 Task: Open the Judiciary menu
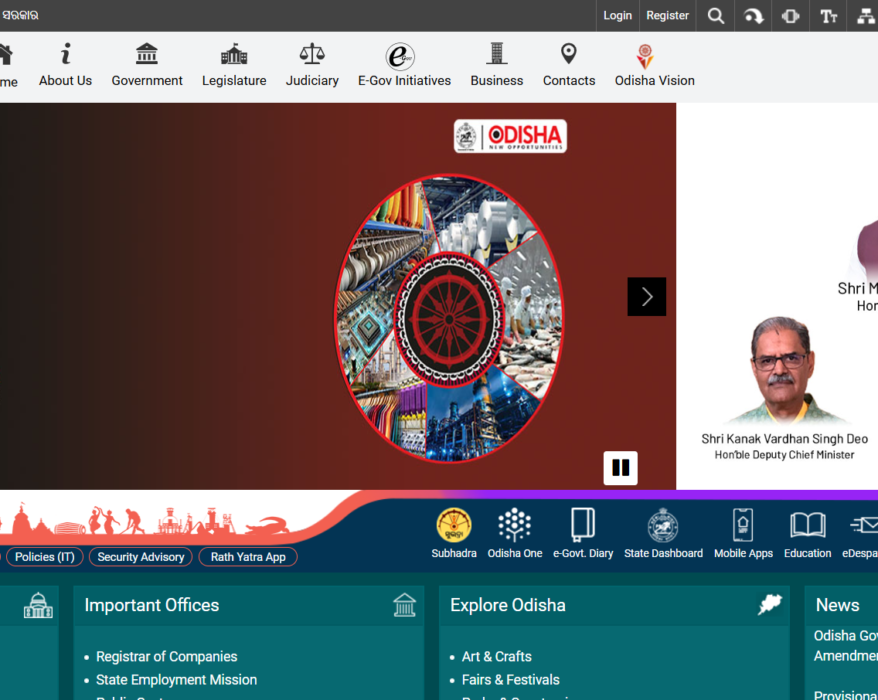(312, 66)
